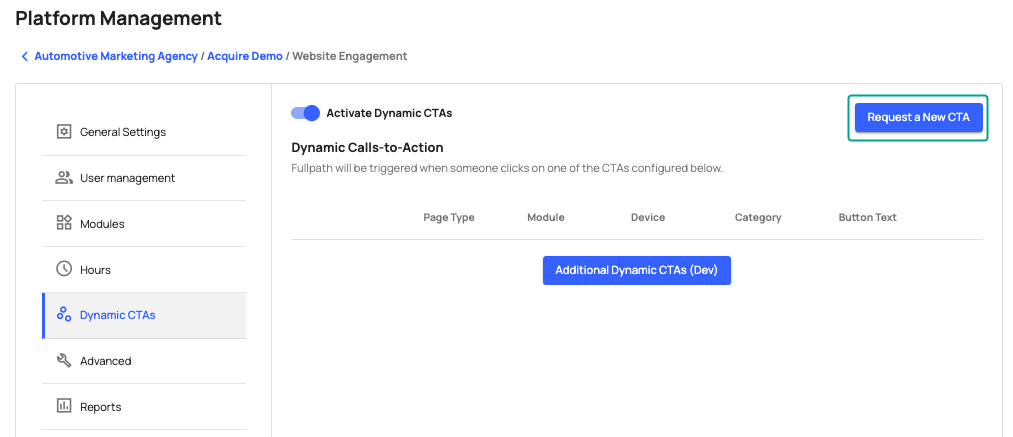Click the Button Text column header
This screenshot has width=1013, height=437.
pos(867,217)
